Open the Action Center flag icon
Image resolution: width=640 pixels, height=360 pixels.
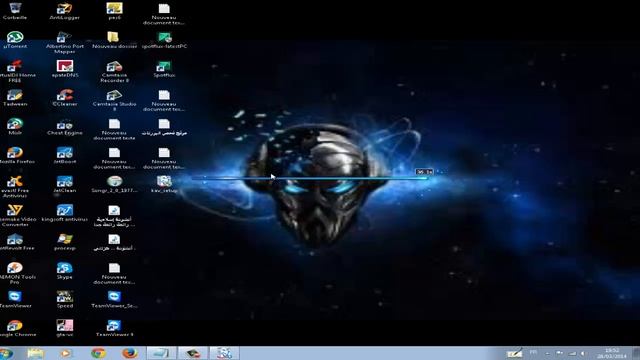pos(560,353)
